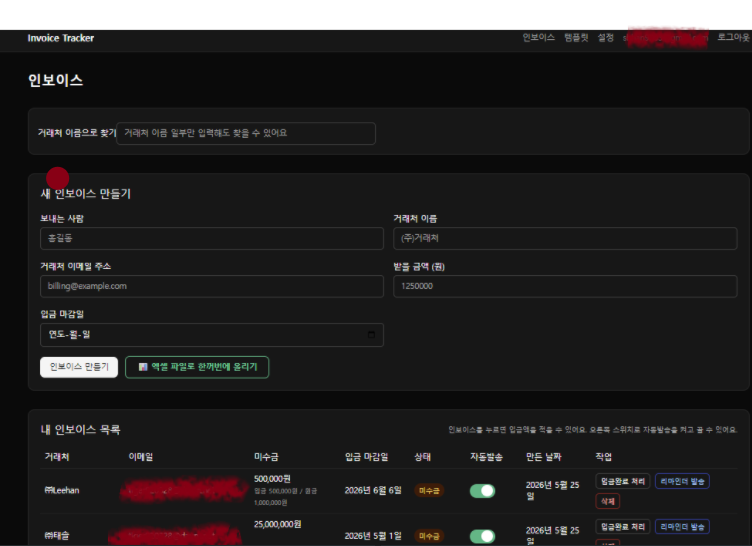Focus the 거래처 이름으로 찾기 search box

tap(246, 133)
